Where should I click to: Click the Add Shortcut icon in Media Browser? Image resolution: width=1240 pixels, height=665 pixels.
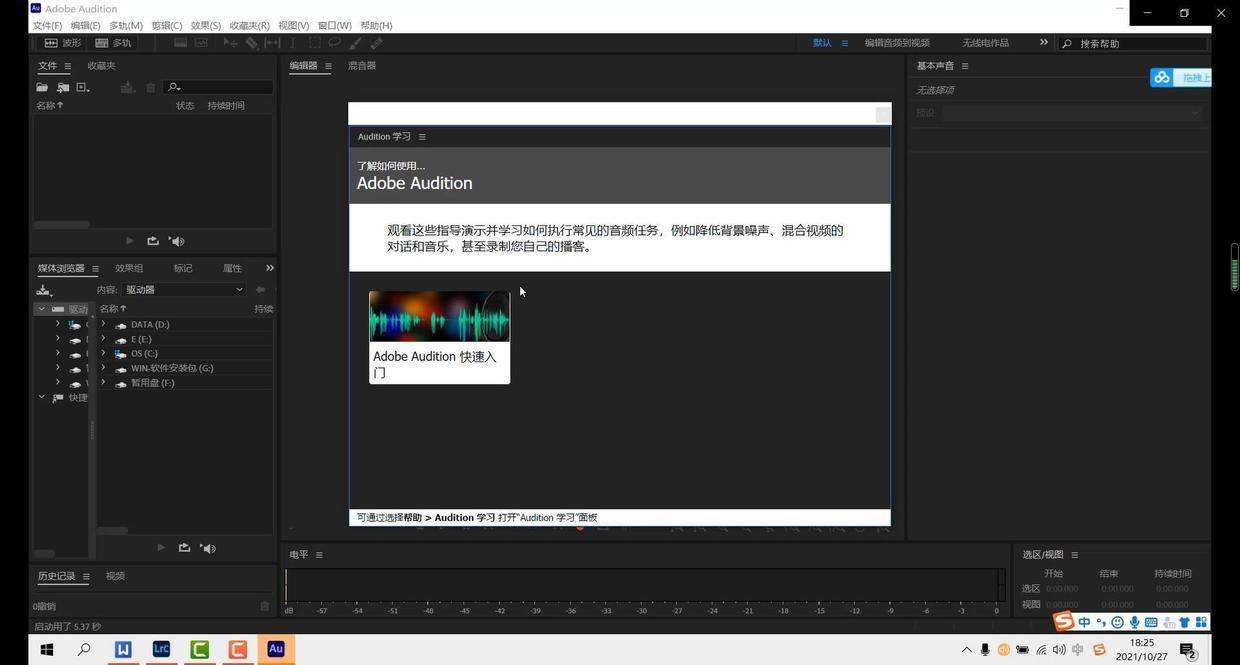point(43,290)
